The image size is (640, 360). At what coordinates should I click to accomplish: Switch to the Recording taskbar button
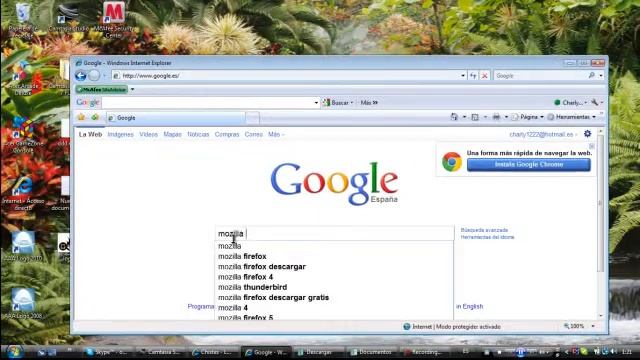coord(424,352)
